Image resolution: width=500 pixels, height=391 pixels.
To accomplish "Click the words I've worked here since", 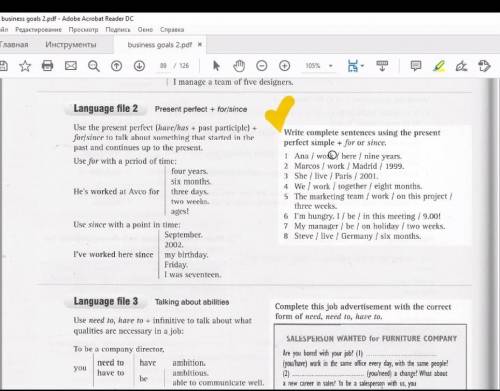I will coord(113,254).
